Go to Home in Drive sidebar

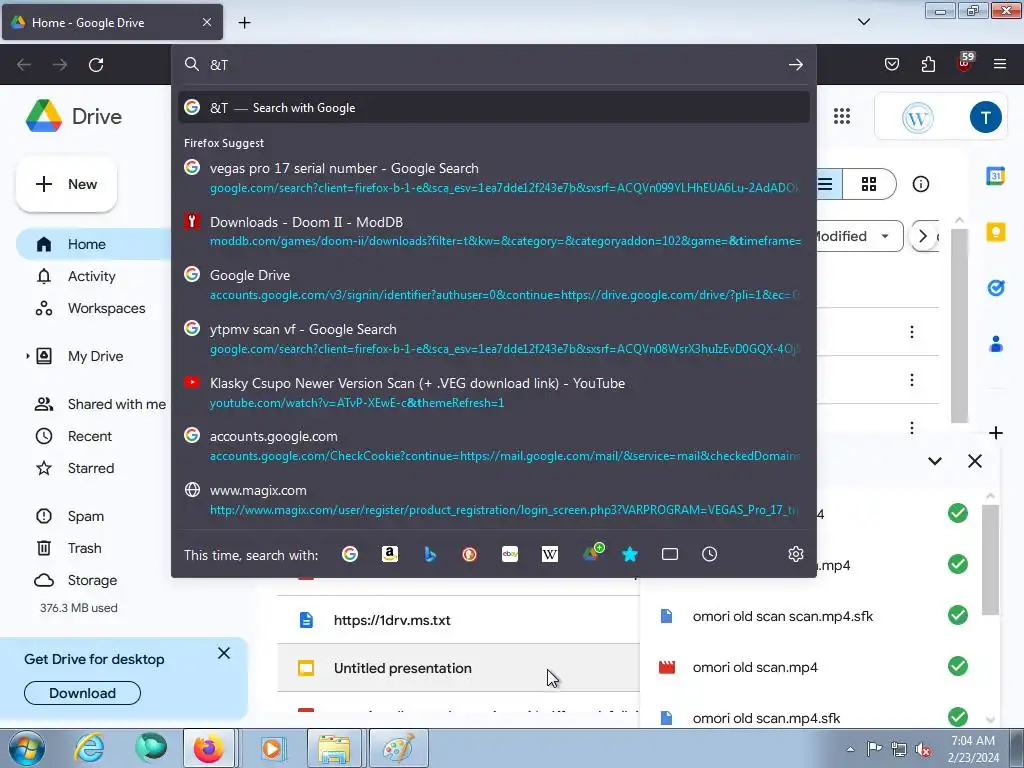coord(95,244)
